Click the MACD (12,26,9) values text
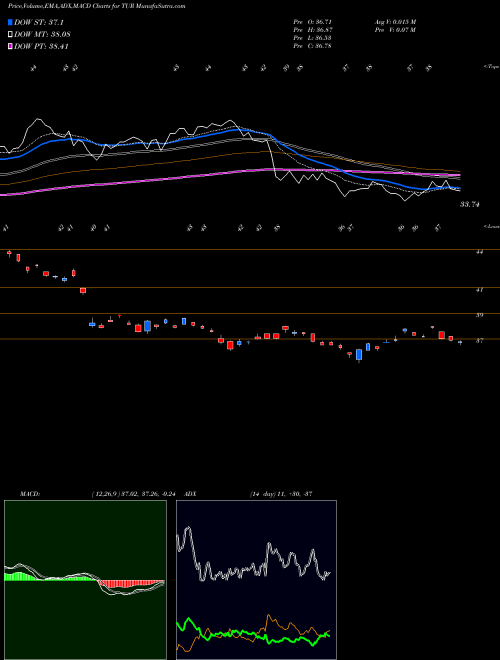The image size is (500, 660). (133, 494)
